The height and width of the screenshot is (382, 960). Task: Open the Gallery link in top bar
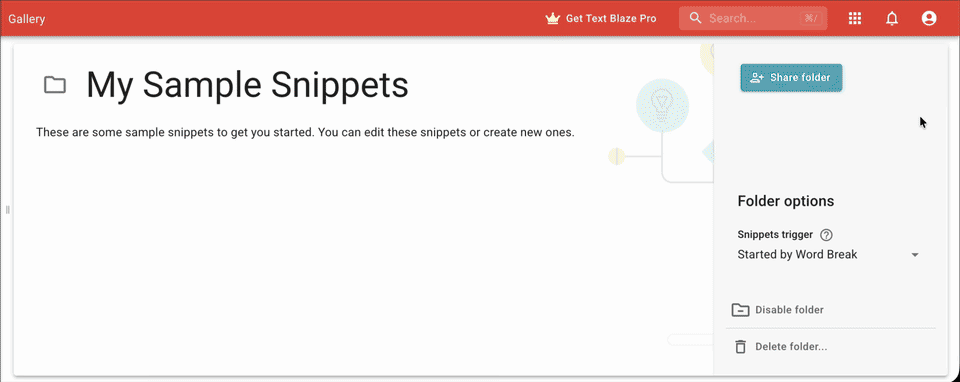click(26, 18)
